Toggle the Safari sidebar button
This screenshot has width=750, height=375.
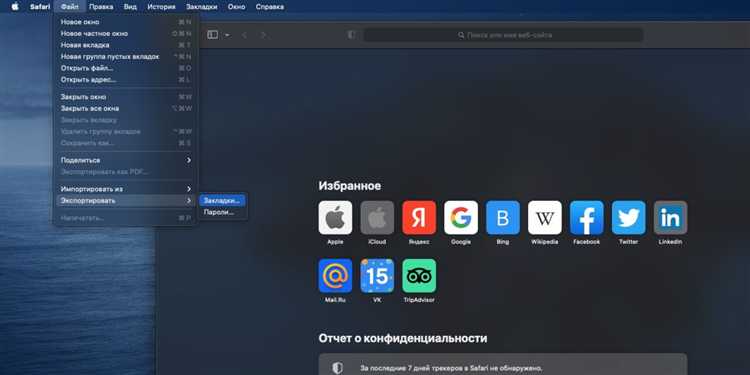pyautogui.click(x=212, y=35)
